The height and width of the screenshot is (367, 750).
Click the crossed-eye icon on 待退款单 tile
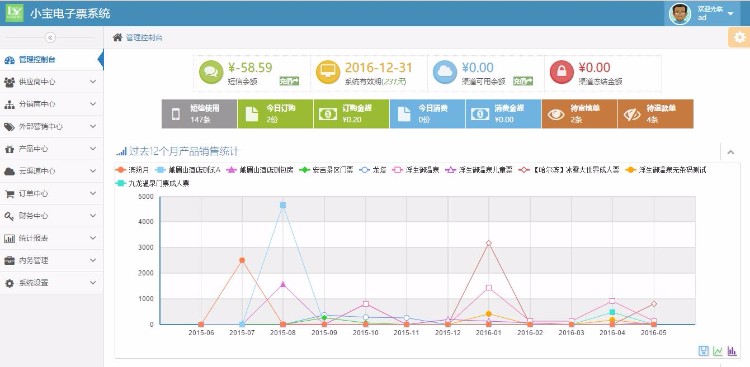click(632, 114)
